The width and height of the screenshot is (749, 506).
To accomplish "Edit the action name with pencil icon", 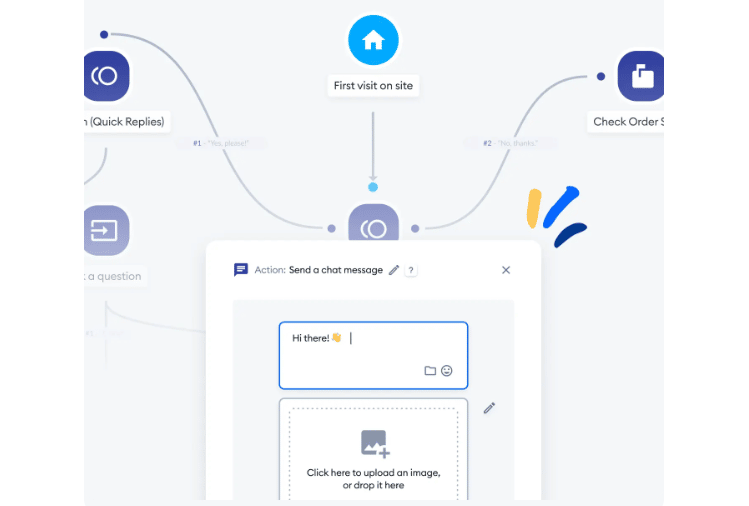I will (x=394, y=270).
